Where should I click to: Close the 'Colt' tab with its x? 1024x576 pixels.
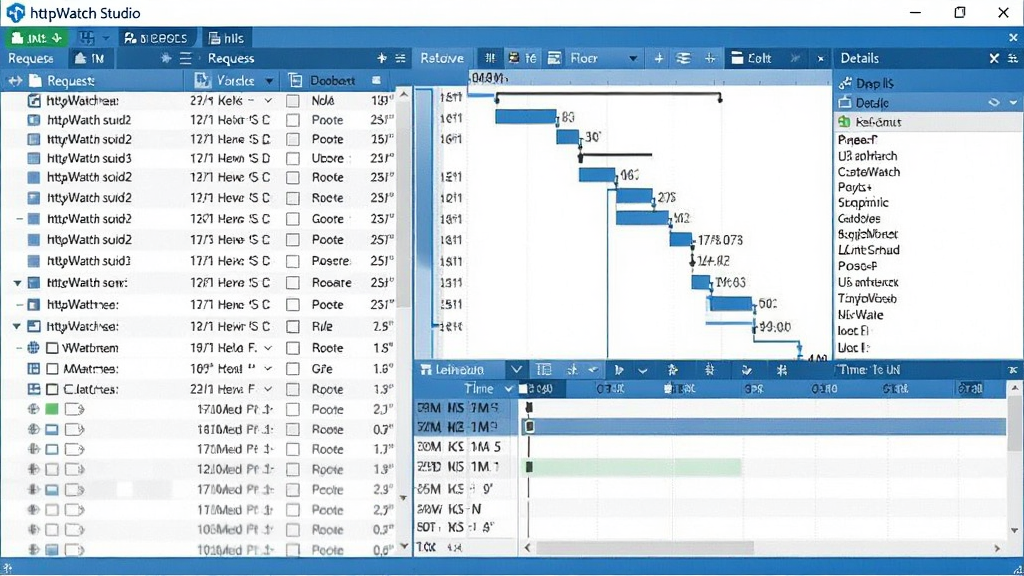pyautogui.click(x=821, y=59)
